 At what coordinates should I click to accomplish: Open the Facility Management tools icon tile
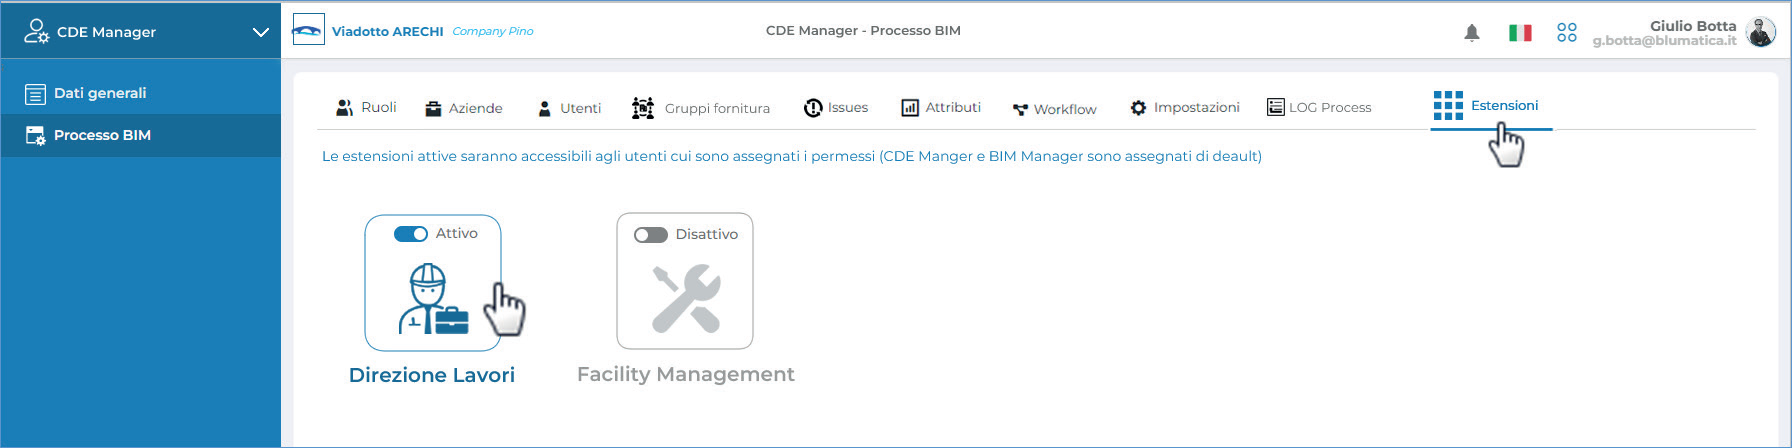pos(686,298)
